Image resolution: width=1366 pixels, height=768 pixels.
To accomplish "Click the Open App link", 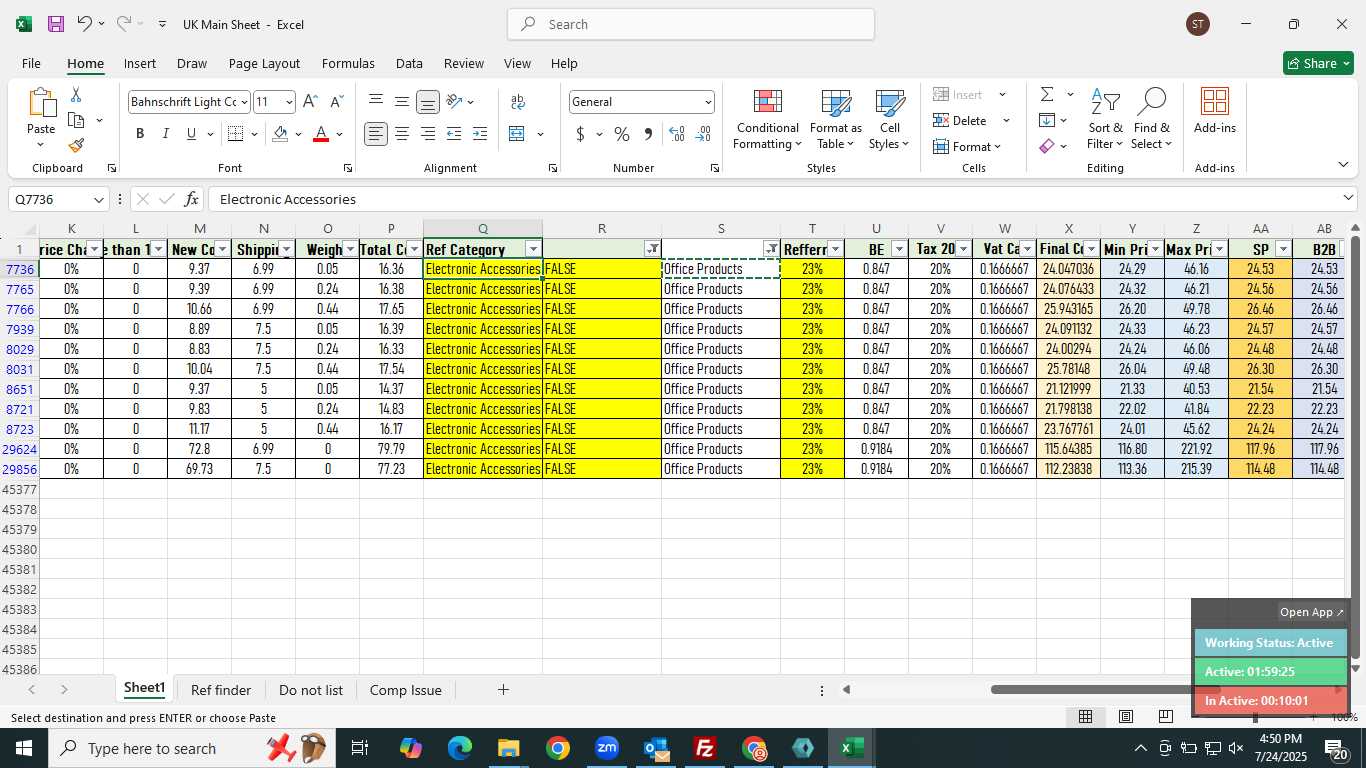I will click(x=1312, y=612).
